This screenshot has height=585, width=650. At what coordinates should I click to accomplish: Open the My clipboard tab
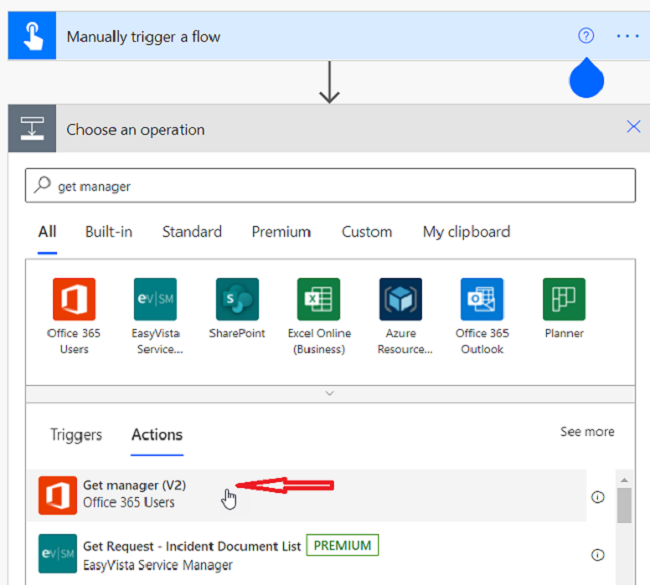click(x=466, y=232)
